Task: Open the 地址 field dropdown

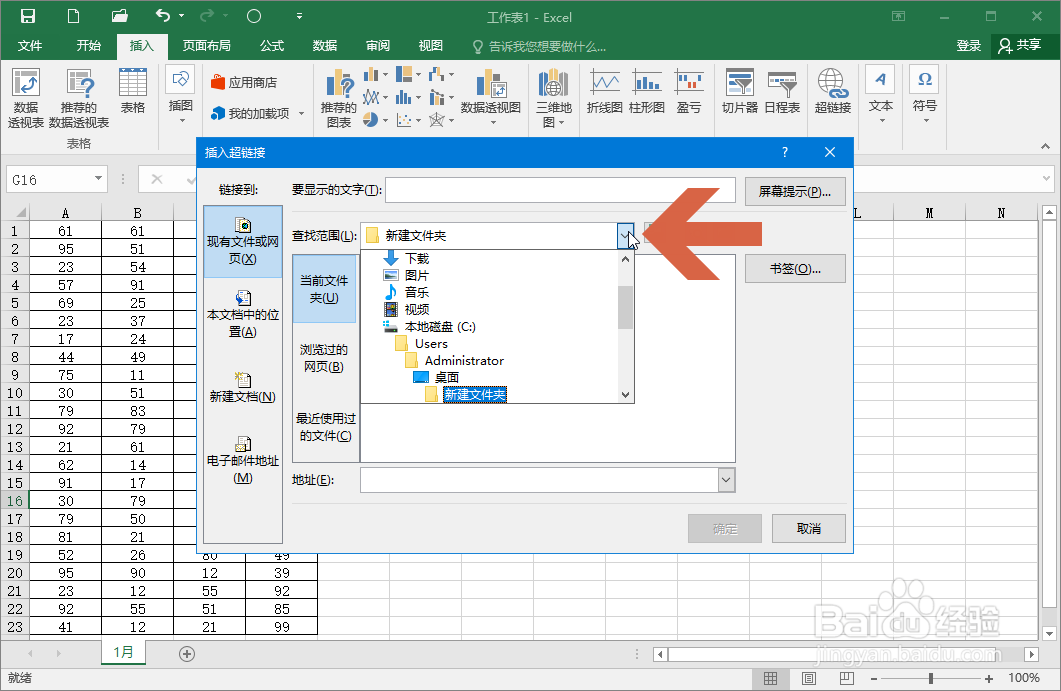Action: (727, 480)
